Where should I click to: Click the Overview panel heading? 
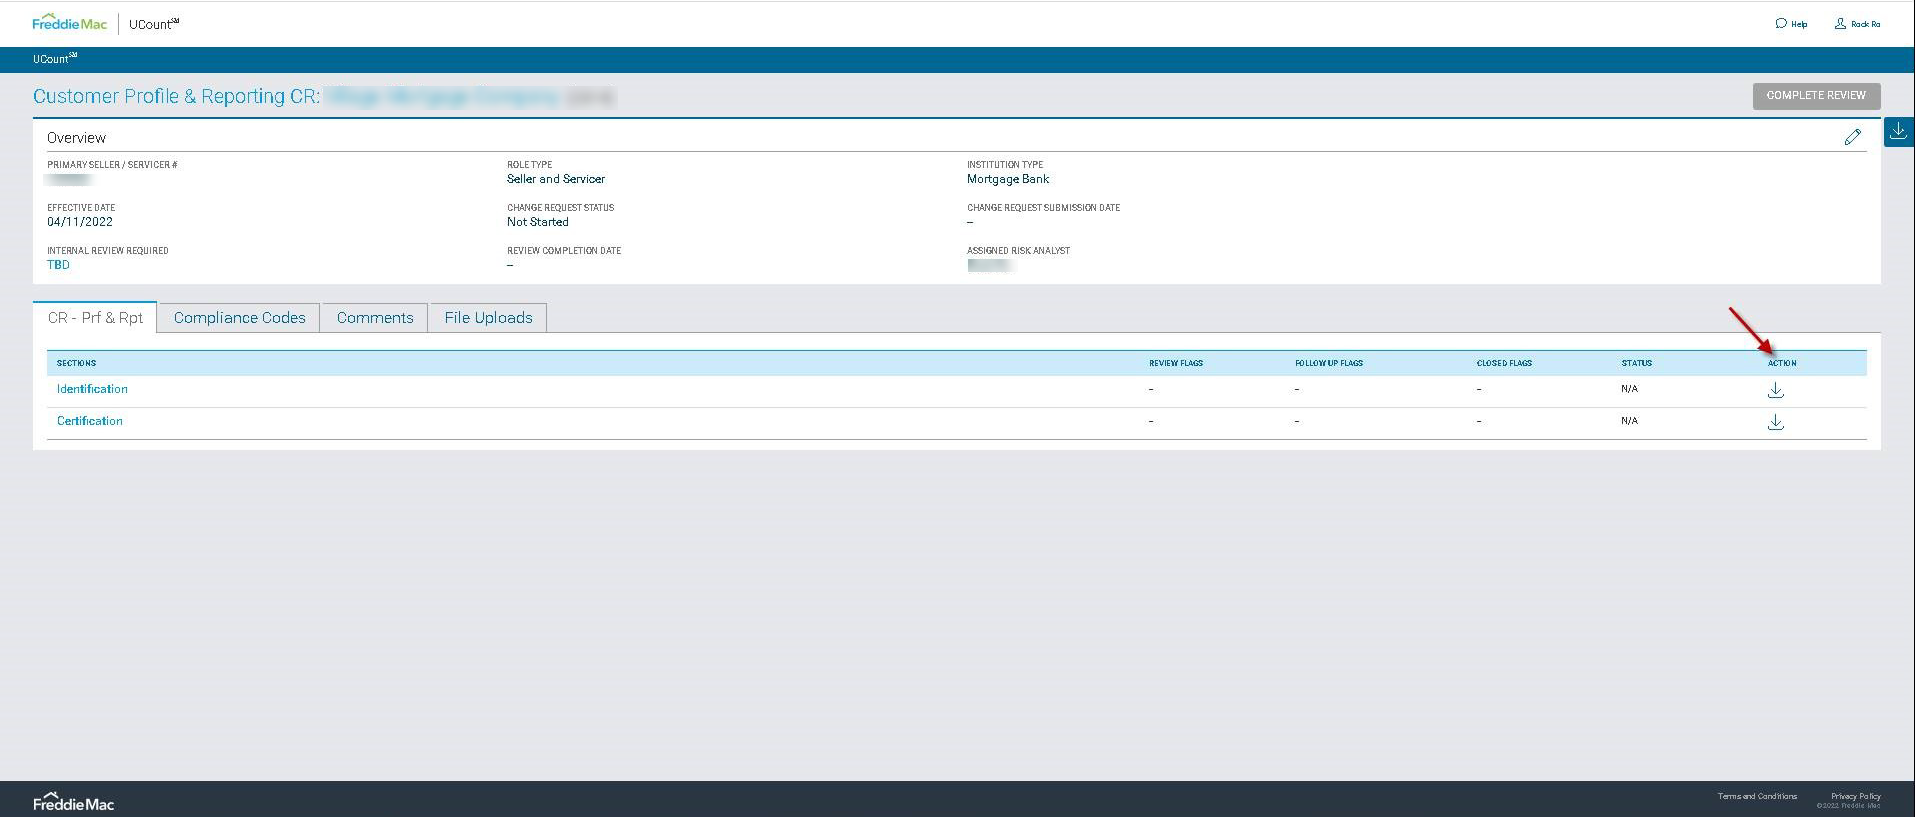pyautogui.click(x=76, y=138)
